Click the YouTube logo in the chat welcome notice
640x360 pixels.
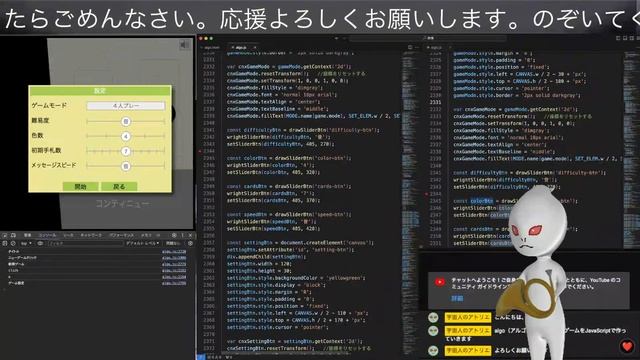[x=440, y=282]
